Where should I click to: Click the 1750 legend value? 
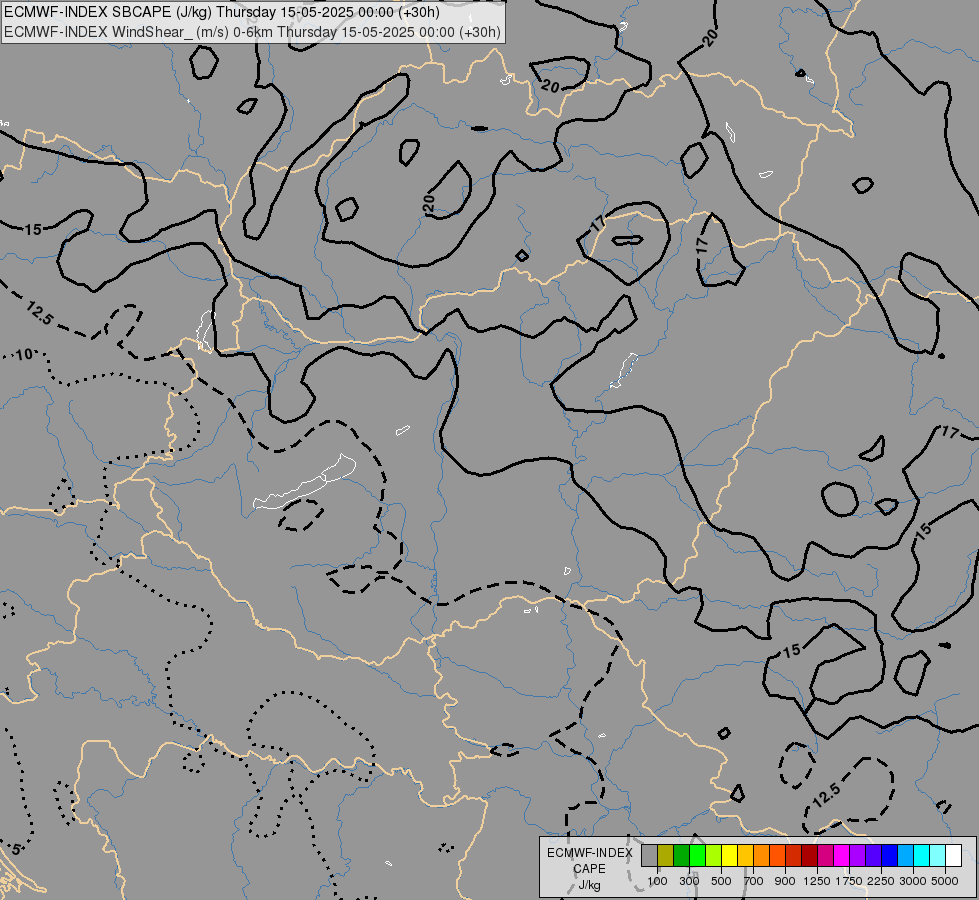[x=849, y=881]
